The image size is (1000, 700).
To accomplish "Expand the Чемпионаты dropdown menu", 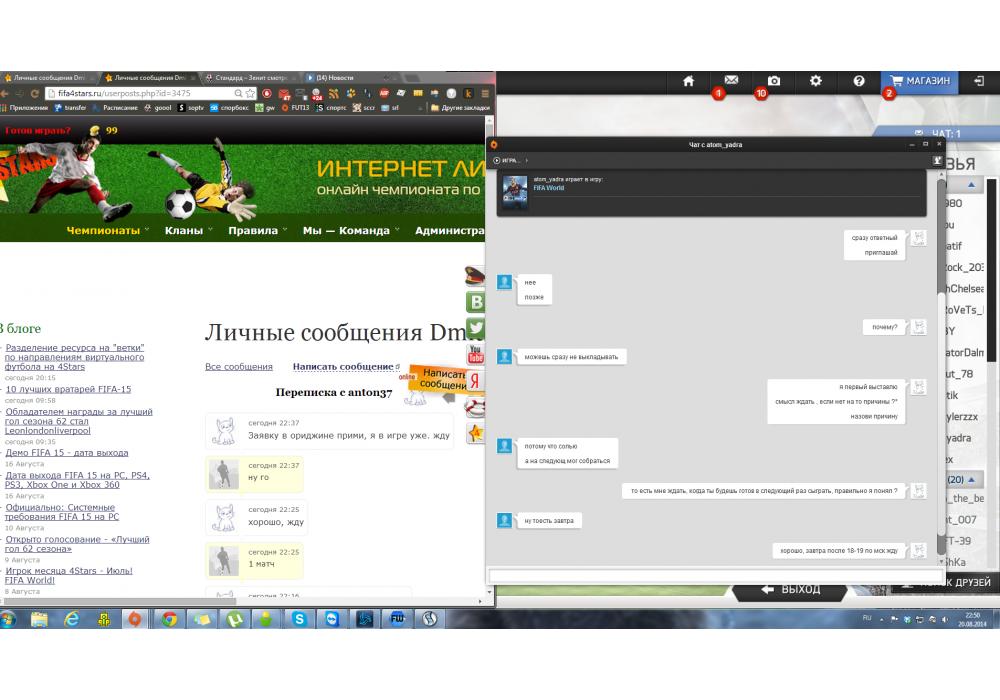I will click(107, 230).
